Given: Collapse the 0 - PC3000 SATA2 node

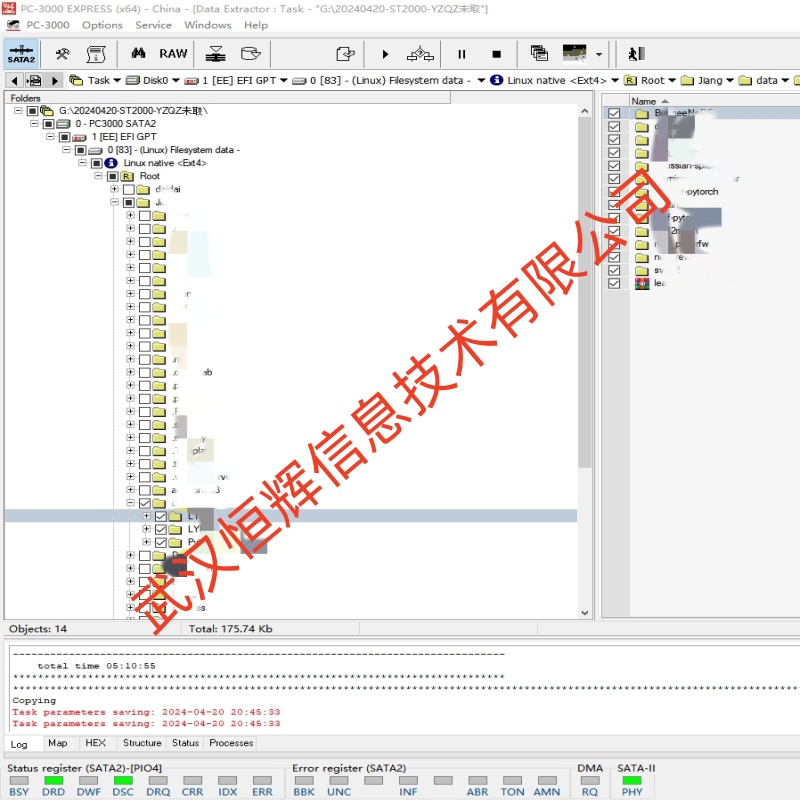Looking at the screenshot, I should coord(34,123).
